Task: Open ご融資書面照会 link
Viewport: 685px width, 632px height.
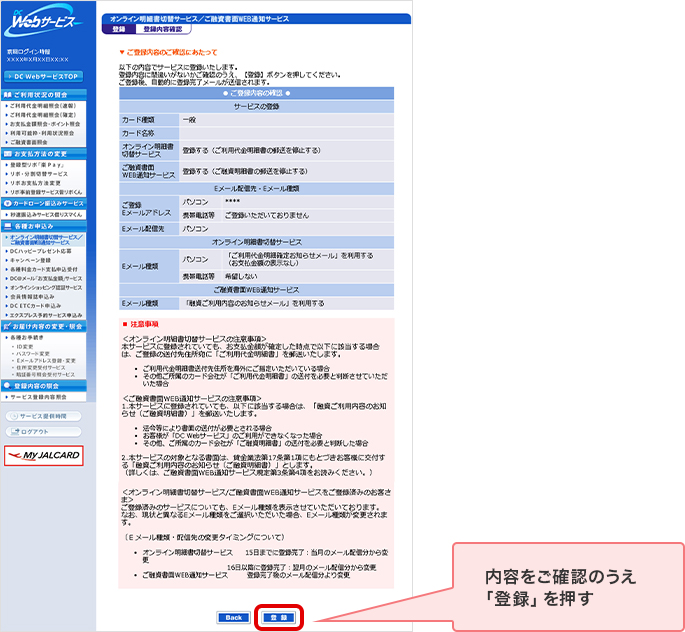Action: click(28, 142)
